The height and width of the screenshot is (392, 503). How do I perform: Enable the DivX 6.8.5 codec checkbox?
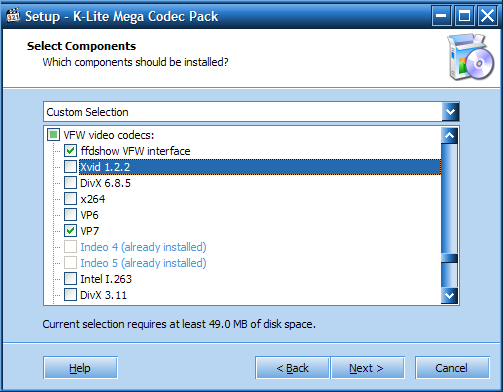coord(70,183)
